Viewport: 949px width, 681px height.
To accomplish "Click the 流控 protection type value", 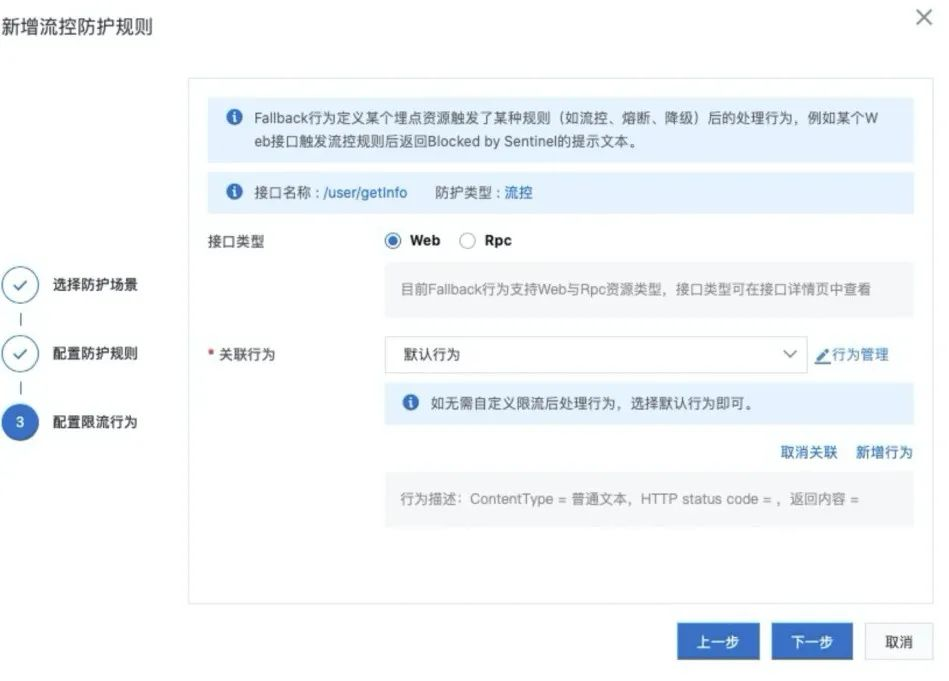I will [519, 192].
